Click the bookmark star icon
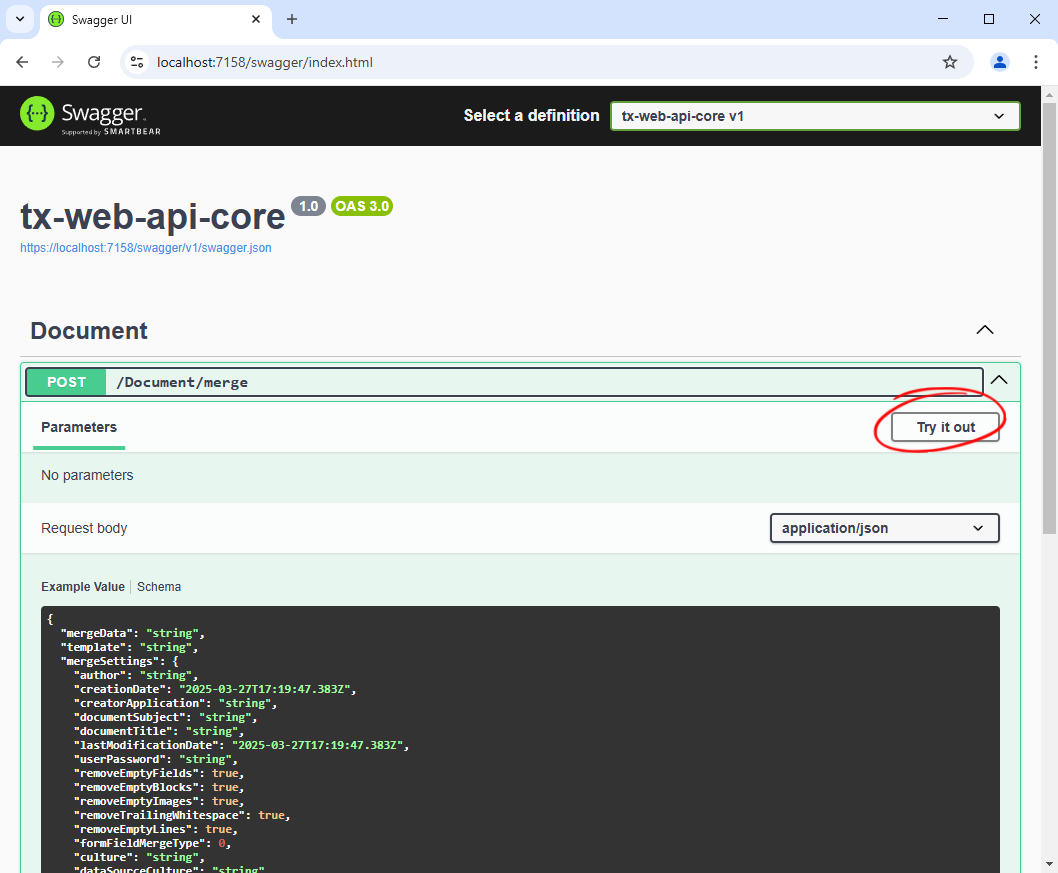This screenshot has width=1058, height=873. pyautogui.click(x=949, y=61)
